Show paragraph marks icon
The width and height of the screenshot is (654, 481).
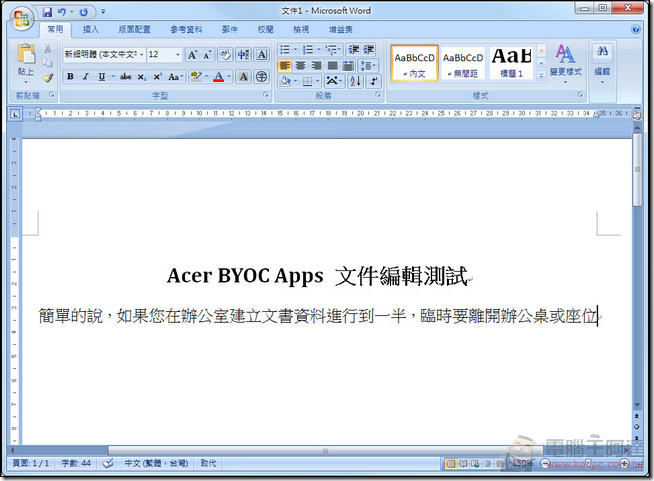coord(374,81)
